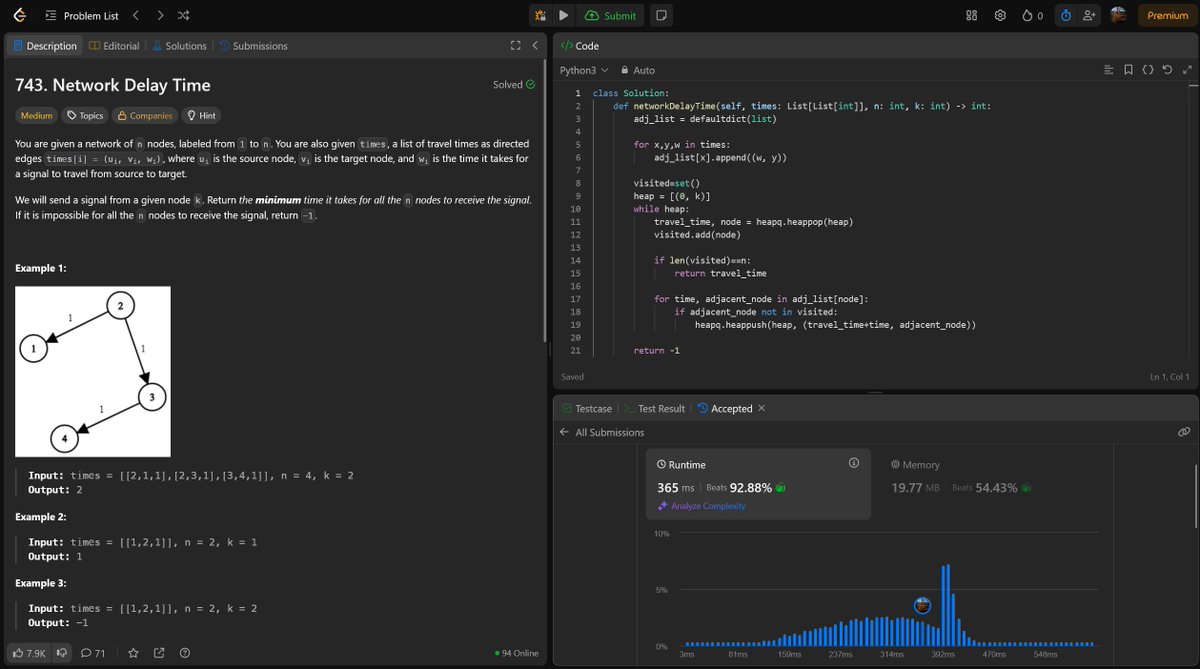Select the emoji marker on the runtime chart
Image resolution: width=1200 pixels, height=669 pixels.
[921, 605]
